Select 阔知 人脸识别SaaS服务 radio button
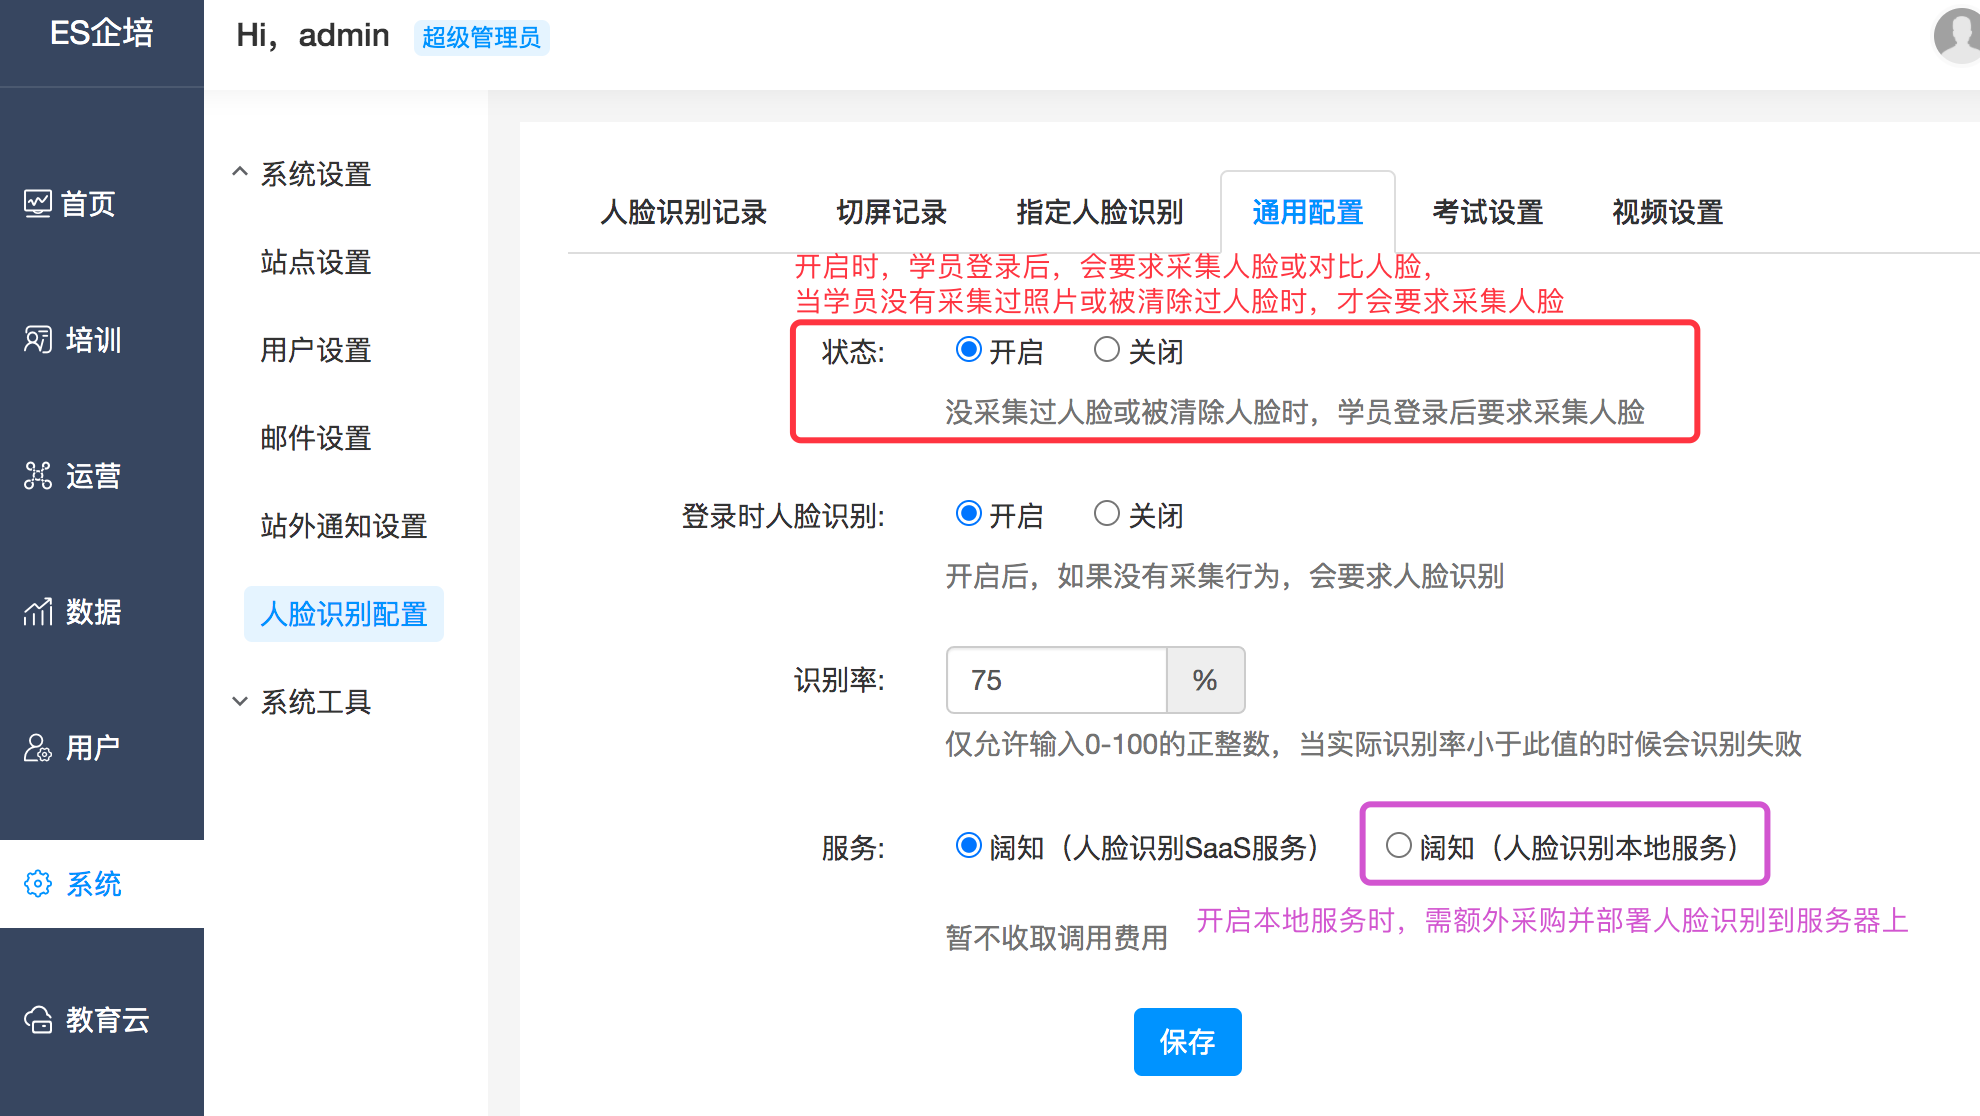This screenshot has width=1980, height=1116. (968, 846)
